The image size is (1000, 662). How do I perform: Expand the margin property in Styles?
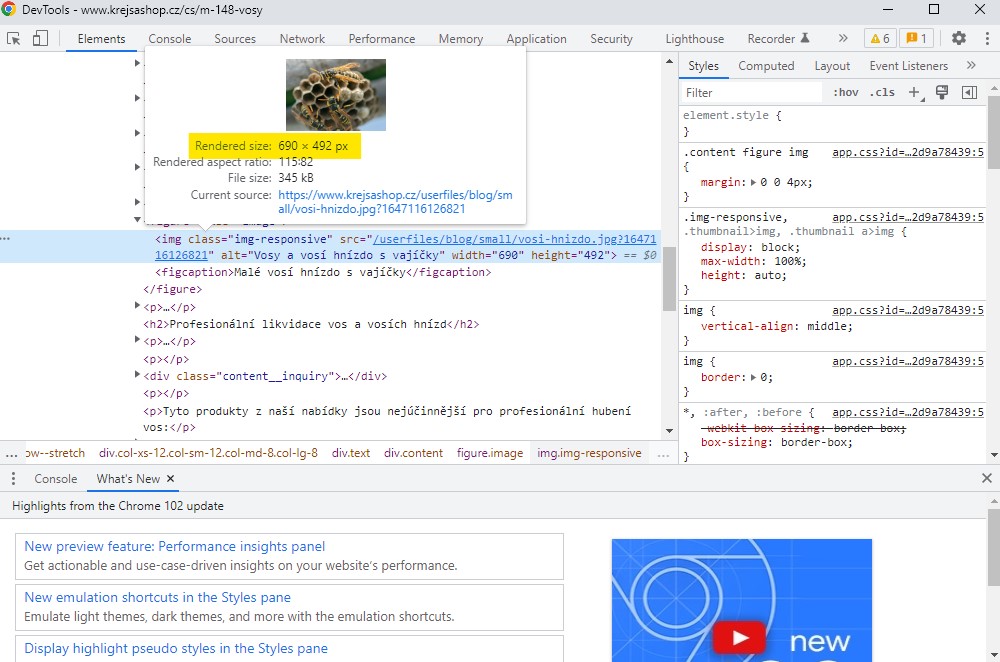pos(752,183)
